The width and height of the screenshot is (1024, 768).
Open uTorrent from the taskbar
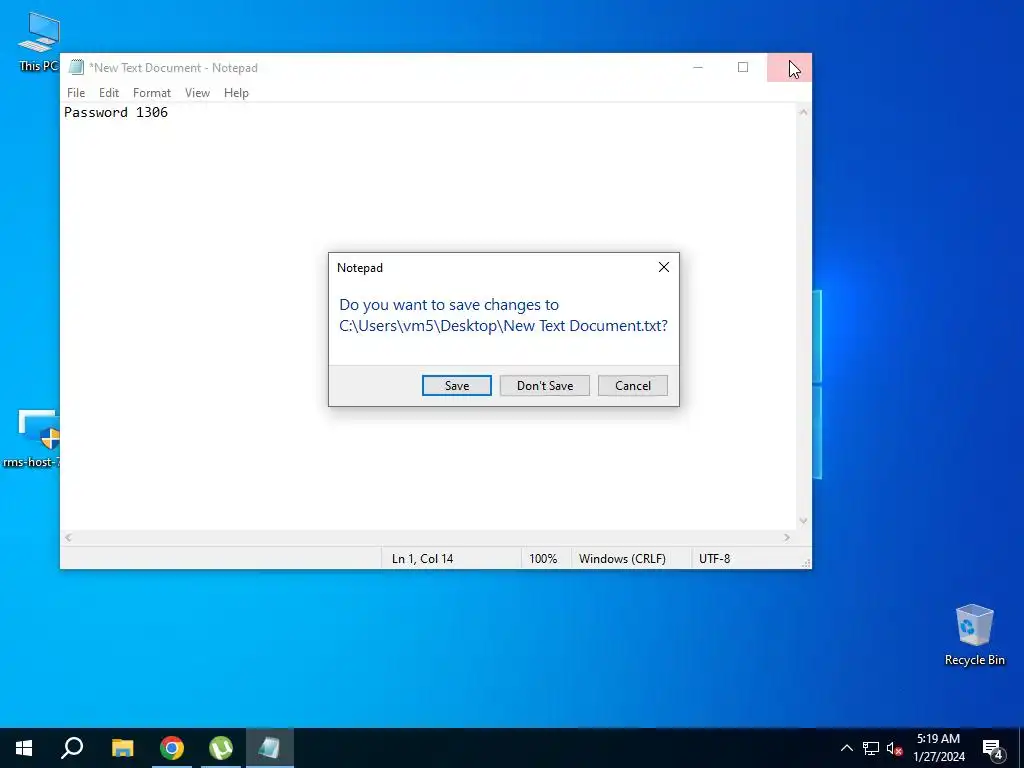point(221,748)
